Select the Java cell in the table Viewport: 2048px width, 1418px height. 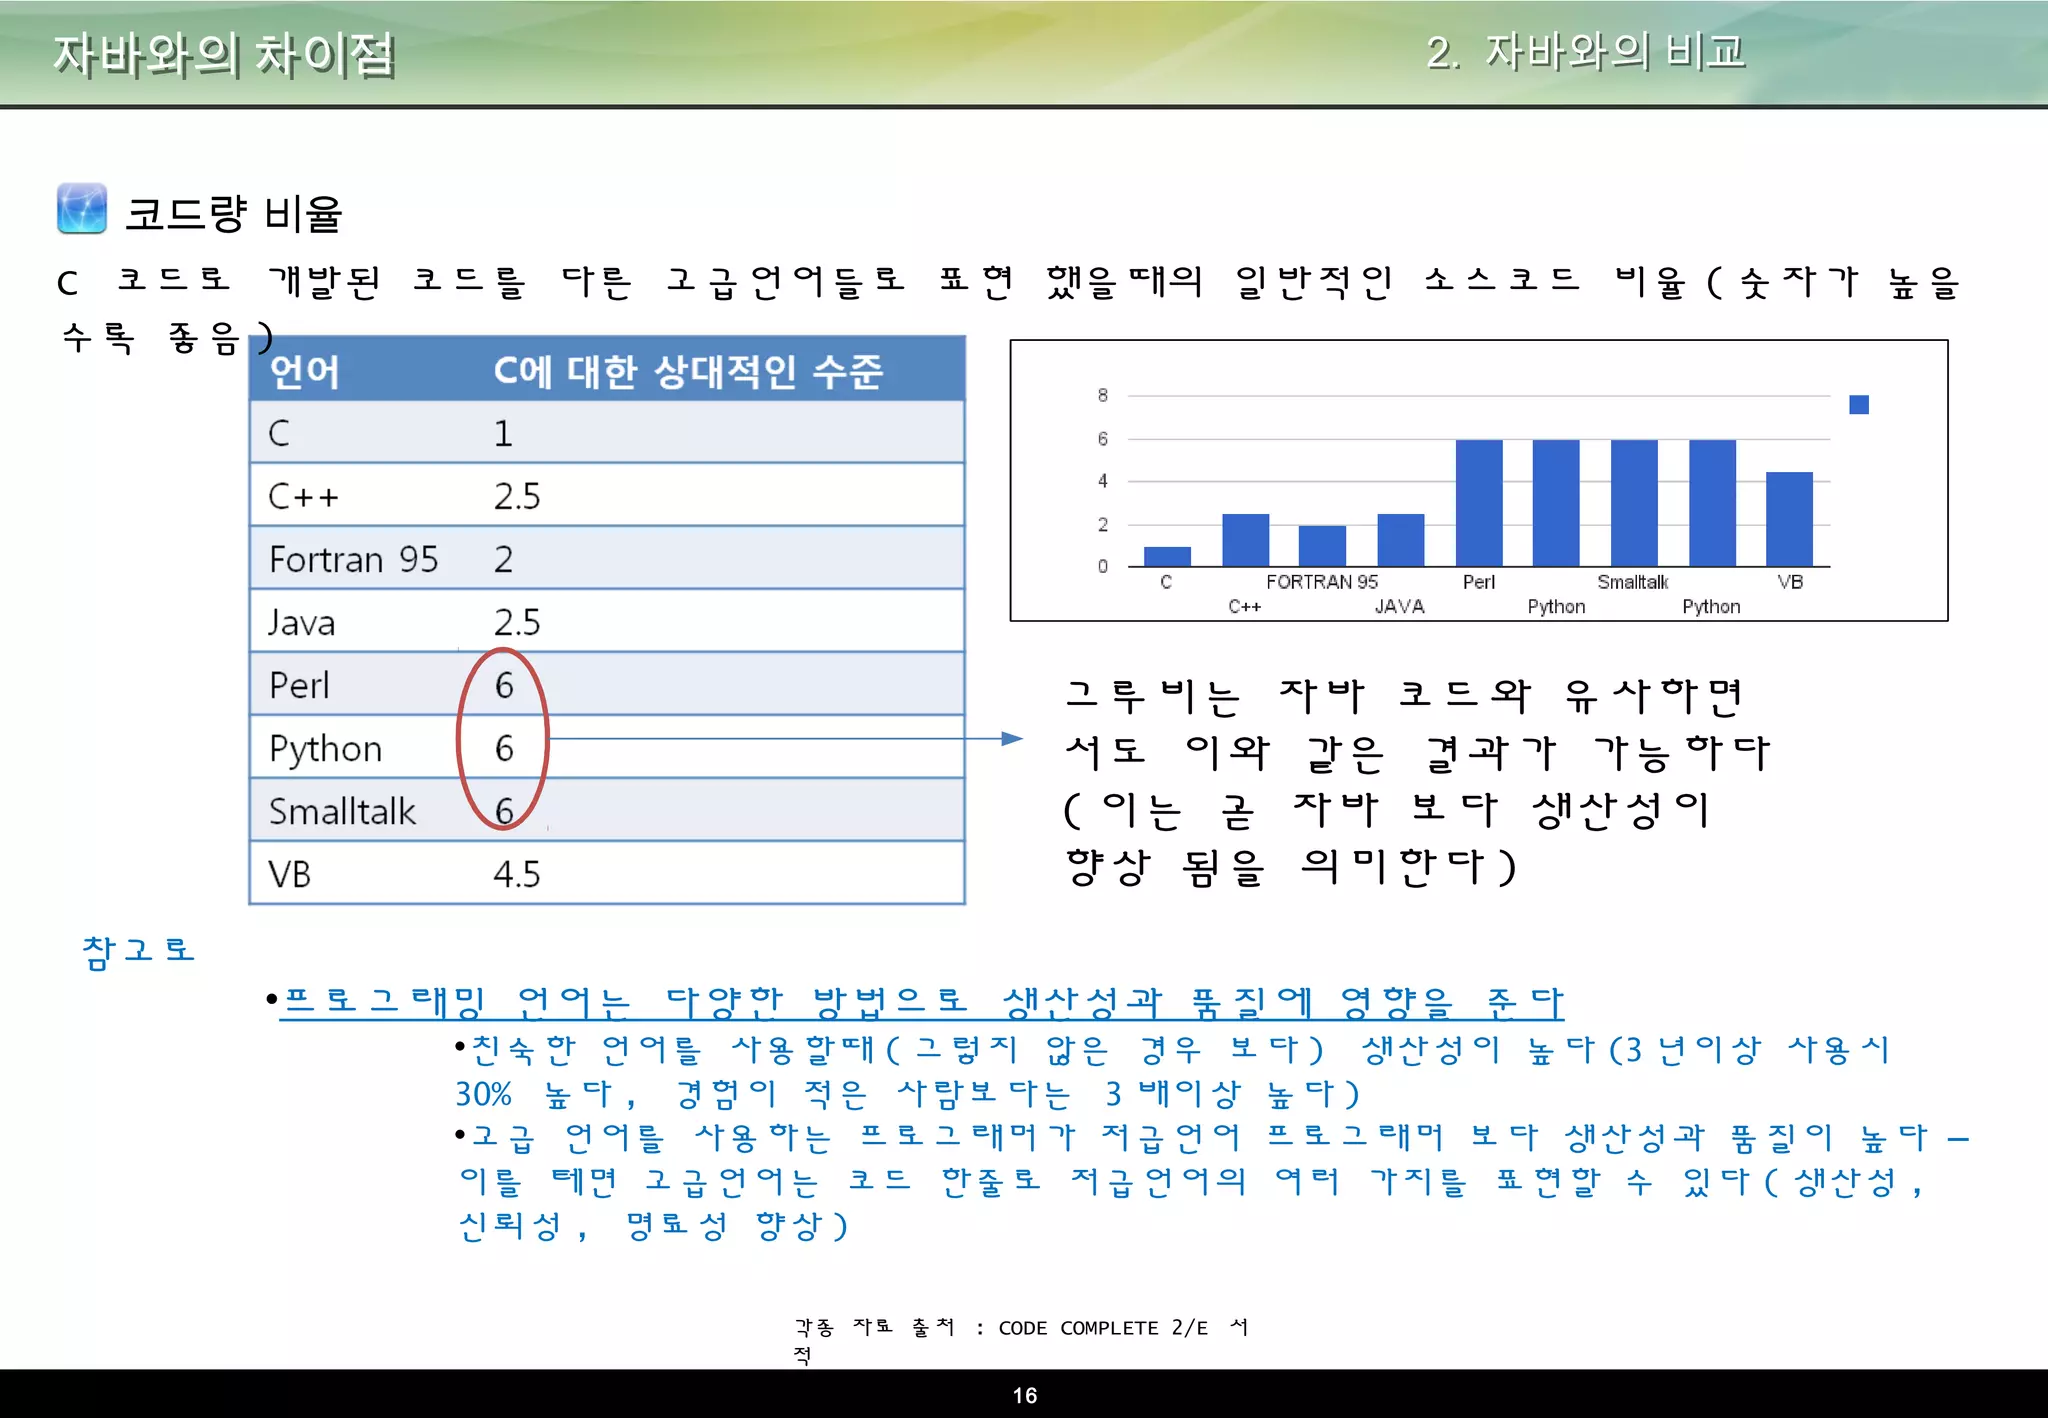[302, 622]
